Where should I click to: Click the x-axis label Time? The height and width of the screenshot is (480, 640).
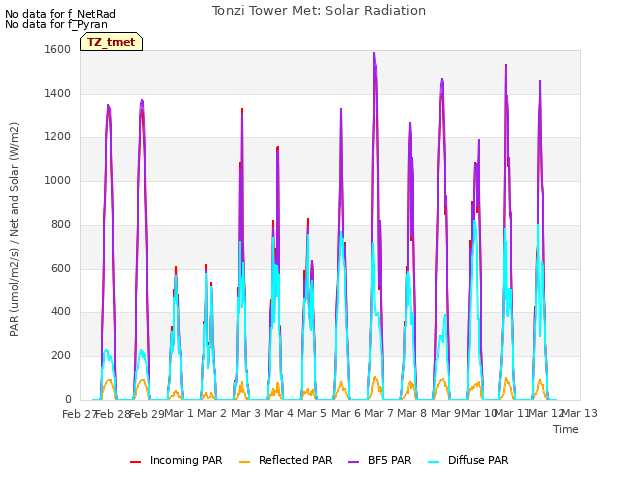point(566,429)
